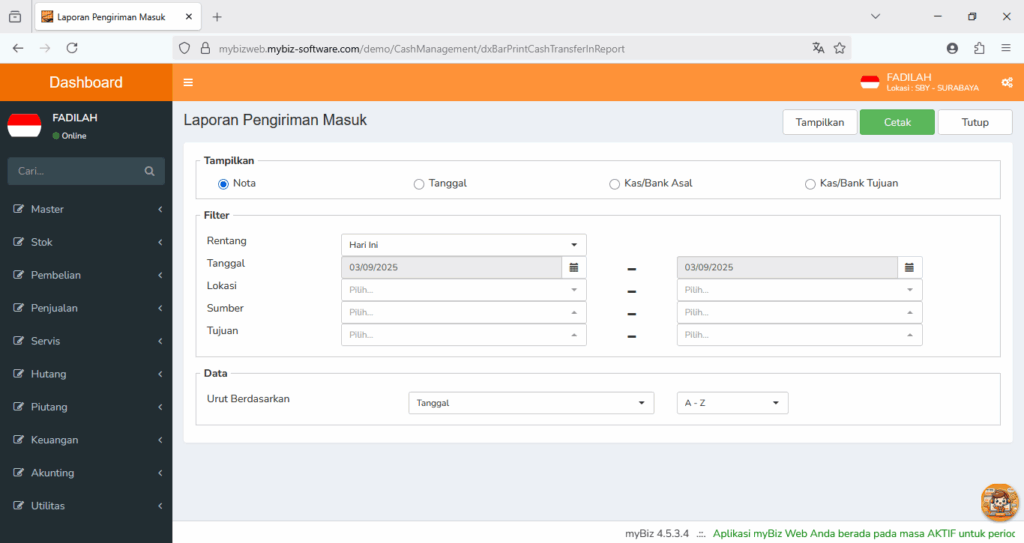Viewport: 1024px width, 543px height.
Task: Click the Tampilkan button
Action: pyautogui.click(x=820, y=122)
